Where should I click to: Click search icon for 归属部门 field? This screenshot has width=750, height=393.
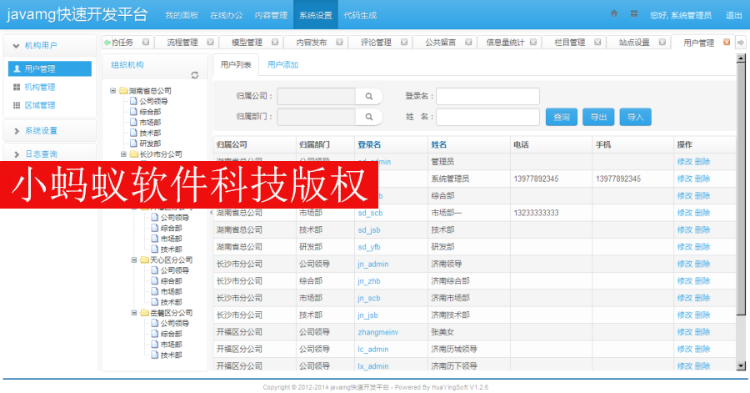[x=369, y=117]
